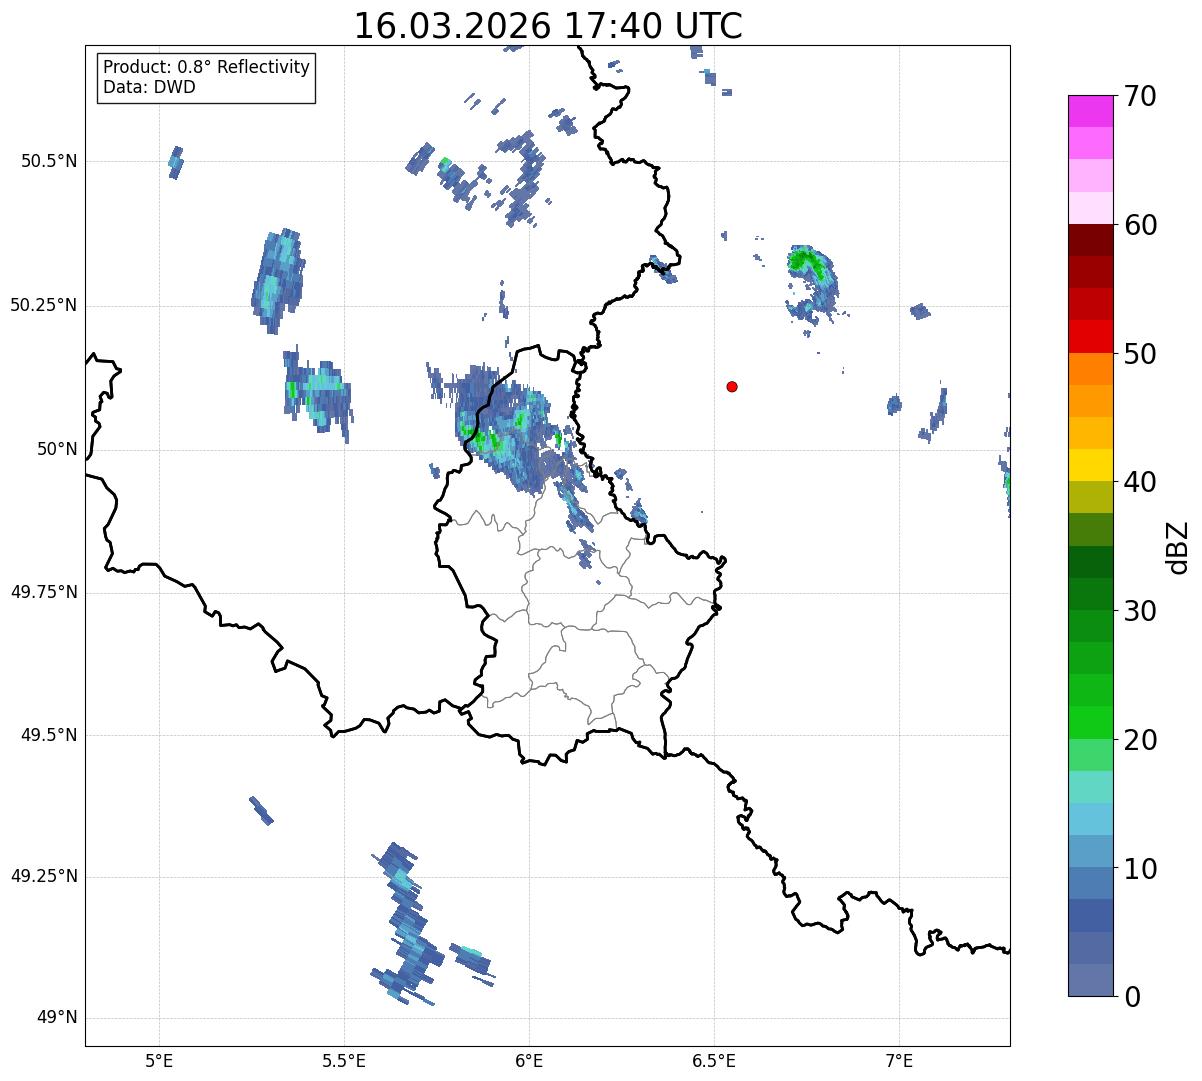Click the dBZ colorbar axis label

click(1179, 546)
